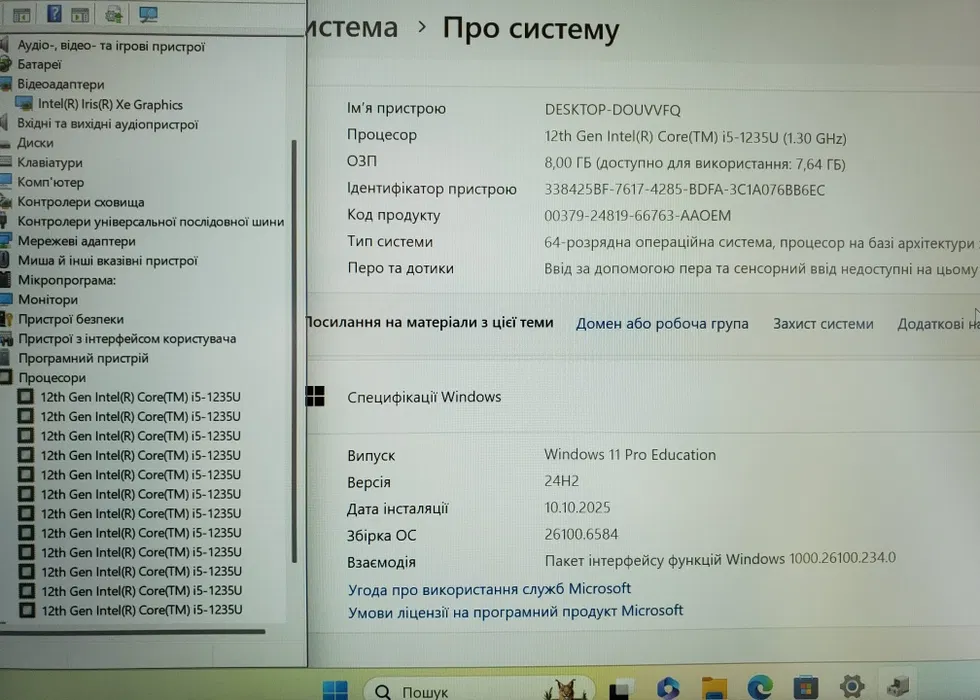
Task: Select Мережеві адаптери category
Action: pos(76,241)
